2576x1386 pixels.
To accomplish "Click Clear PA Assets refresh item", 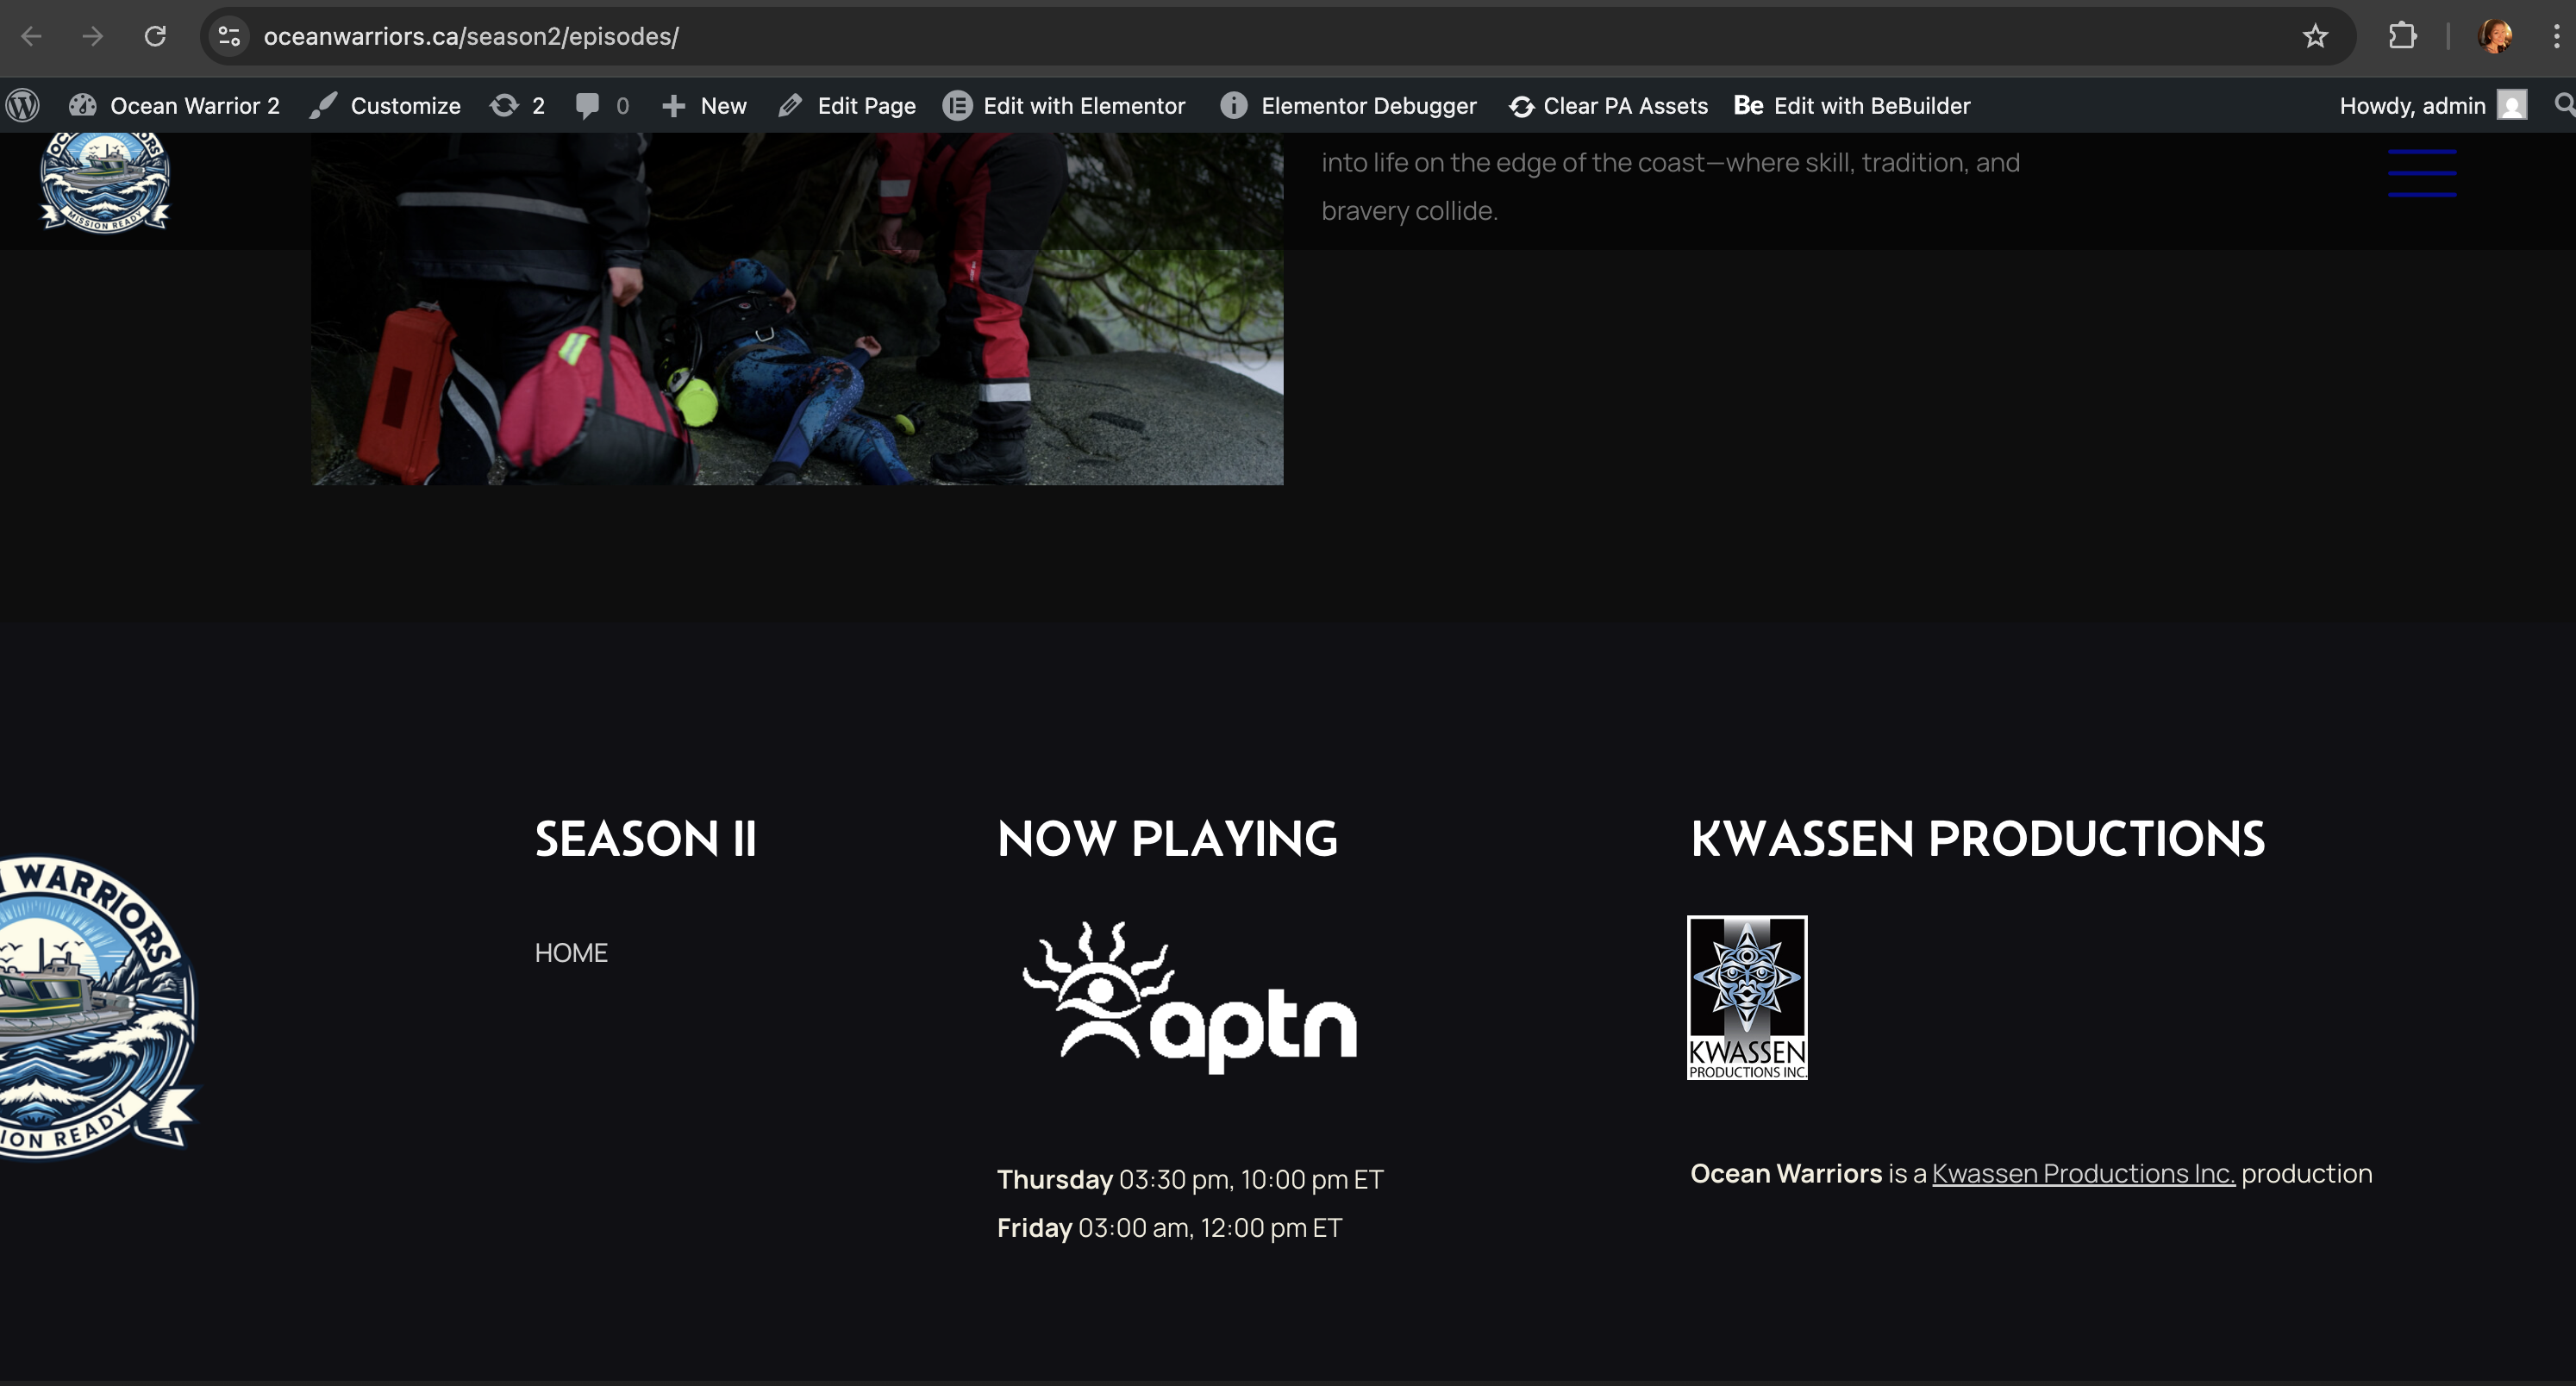I will pyautogui.click(x=1608, y=105).
